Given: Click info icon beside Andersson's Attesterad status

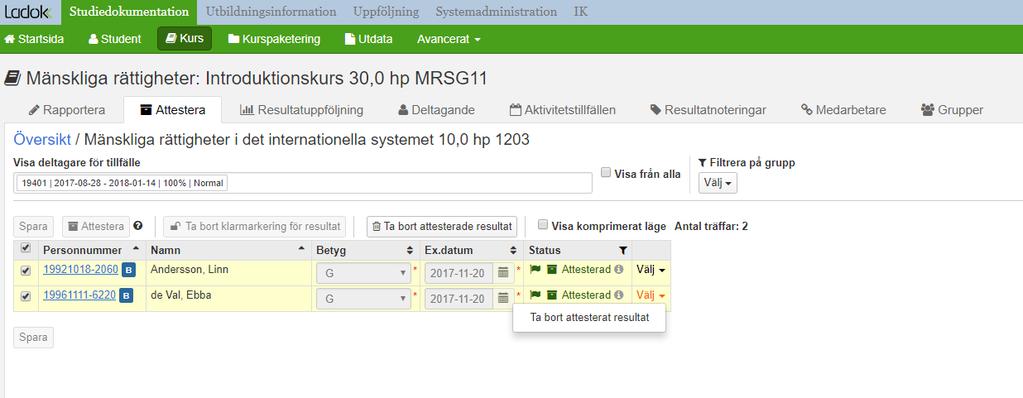Looking at the screenshot, I should (618, 269).
